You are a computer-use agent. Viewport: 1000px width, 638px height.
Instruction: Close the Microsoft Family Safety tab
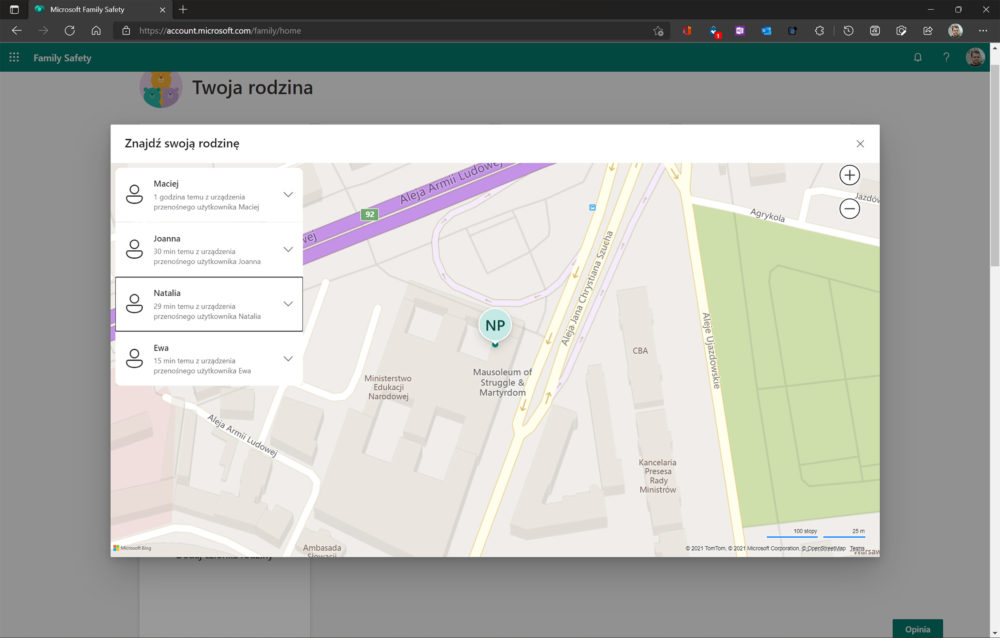pyautogui.click(x=162, y=10)
